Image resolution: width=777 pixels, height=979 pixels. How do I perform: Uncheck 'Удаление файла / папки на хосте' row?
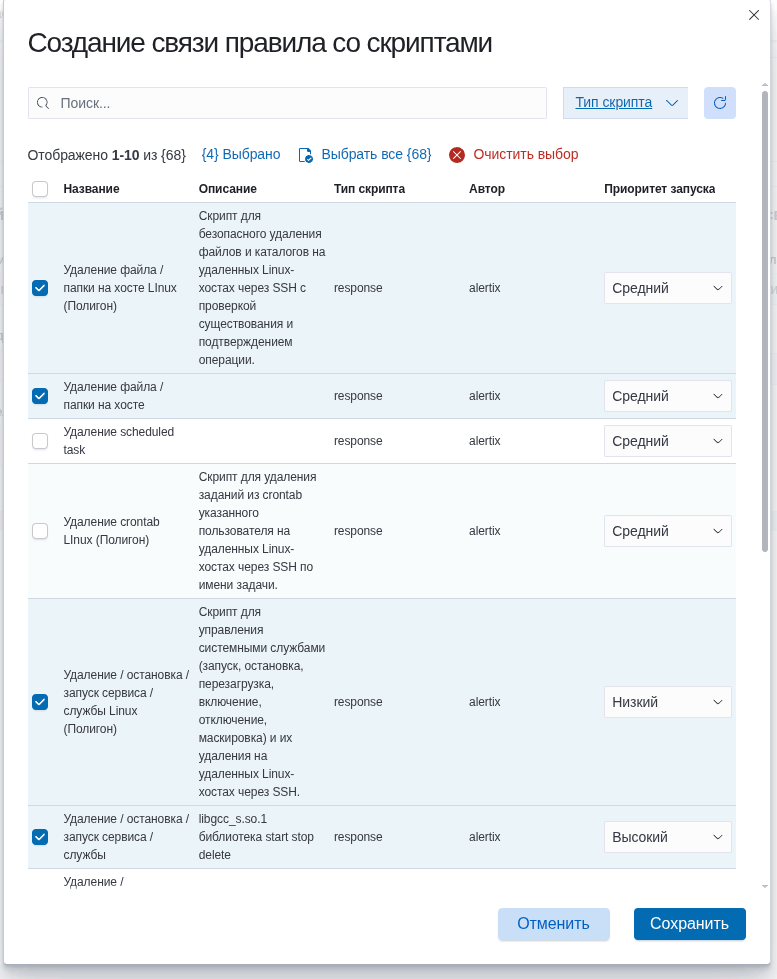tap(40, 396)
